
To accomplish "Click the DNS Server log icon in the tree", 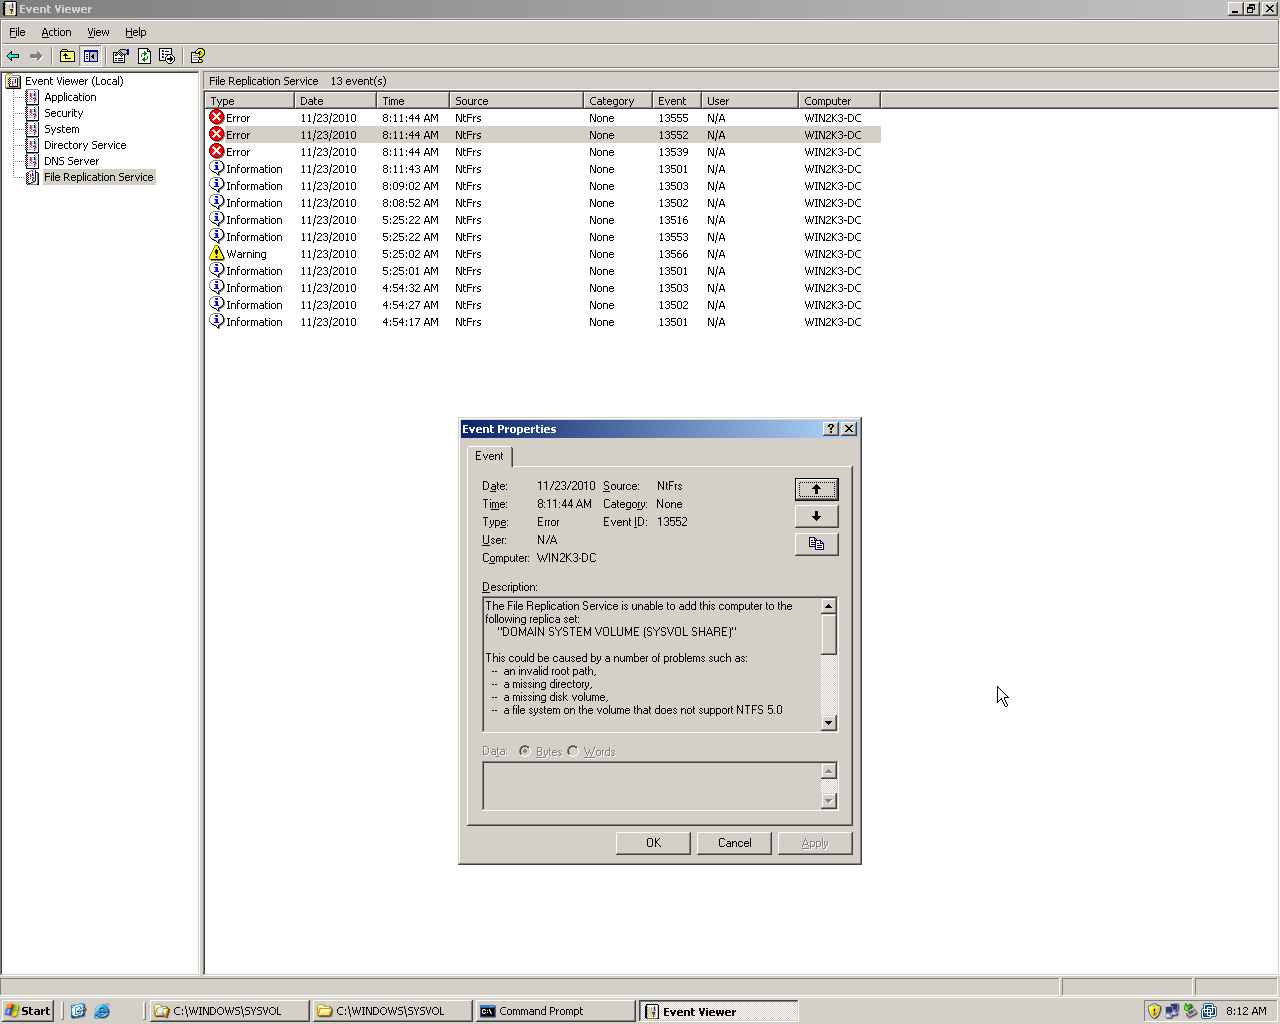I will (x=32, y=161).
